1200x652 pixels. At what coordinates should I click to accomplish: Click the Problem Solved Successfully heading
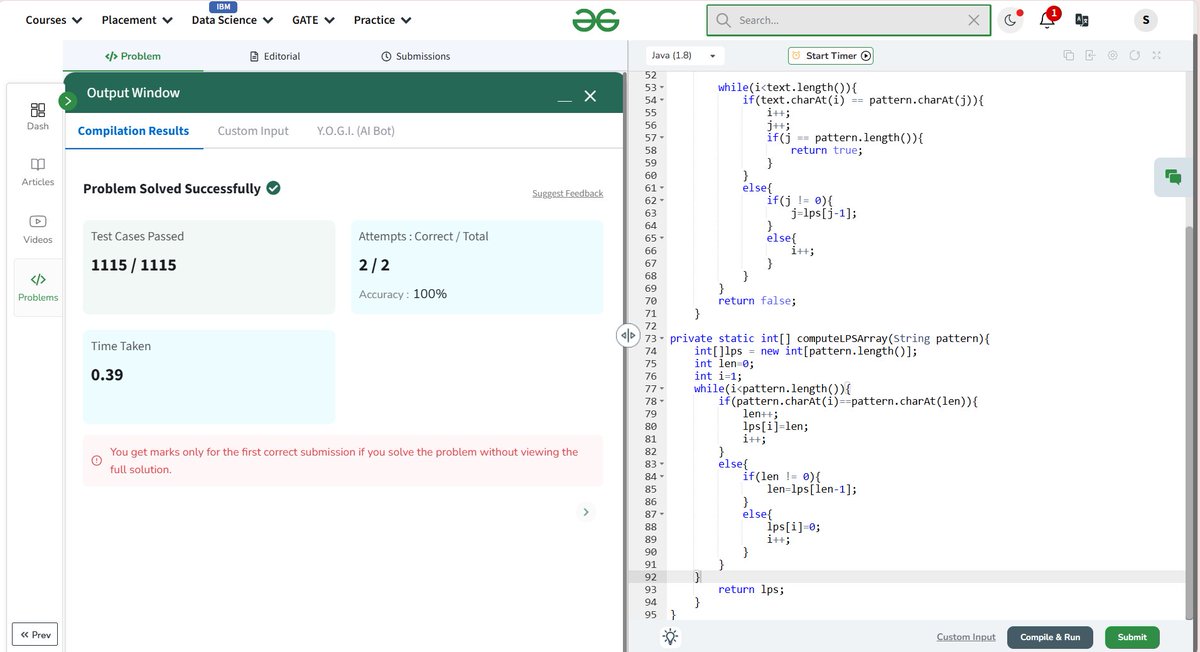(172, 188)
